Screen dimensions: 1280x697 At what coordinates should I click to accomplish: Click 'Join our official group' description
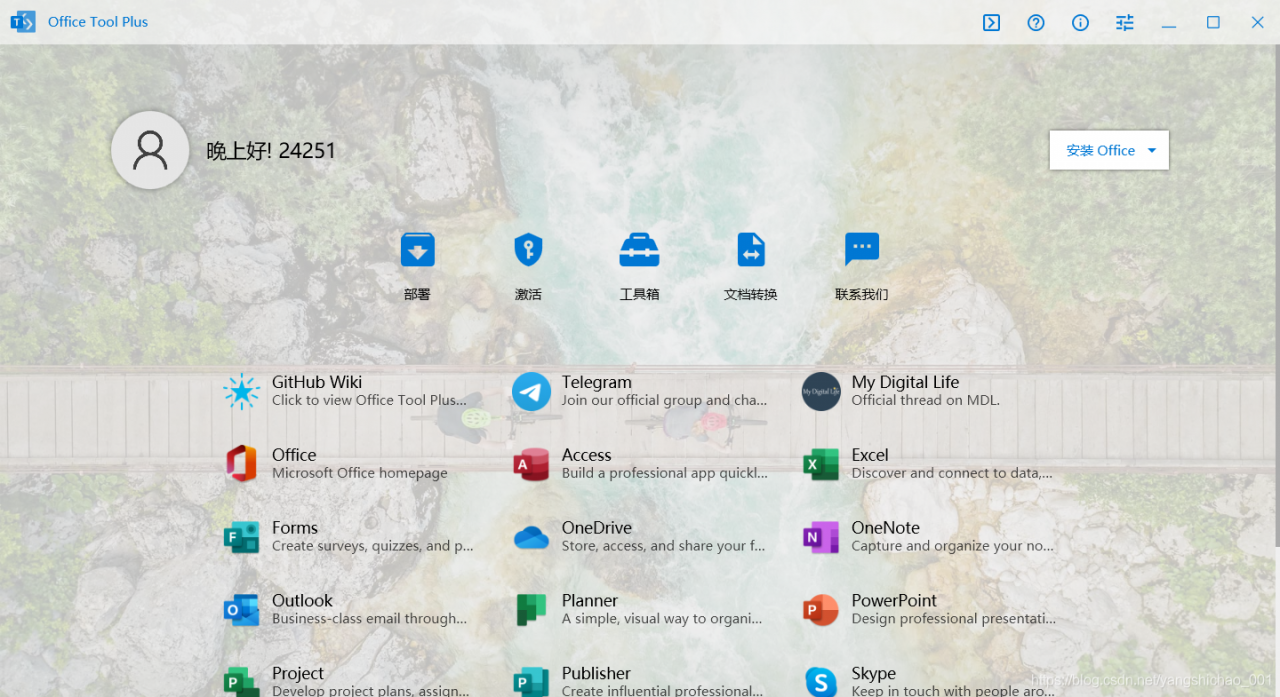pyautogui.click(x=664, y=400)
